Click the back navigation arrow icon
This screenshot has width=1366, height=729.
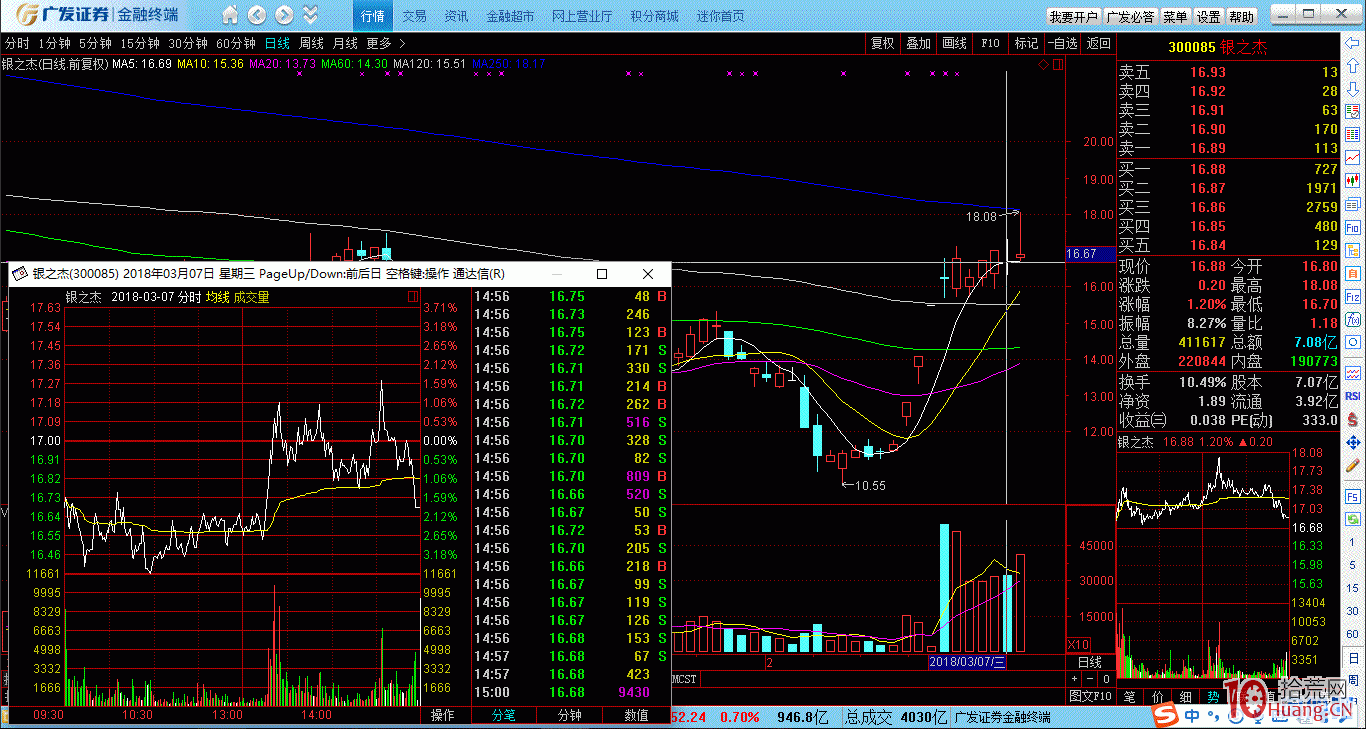pos(257,15)
